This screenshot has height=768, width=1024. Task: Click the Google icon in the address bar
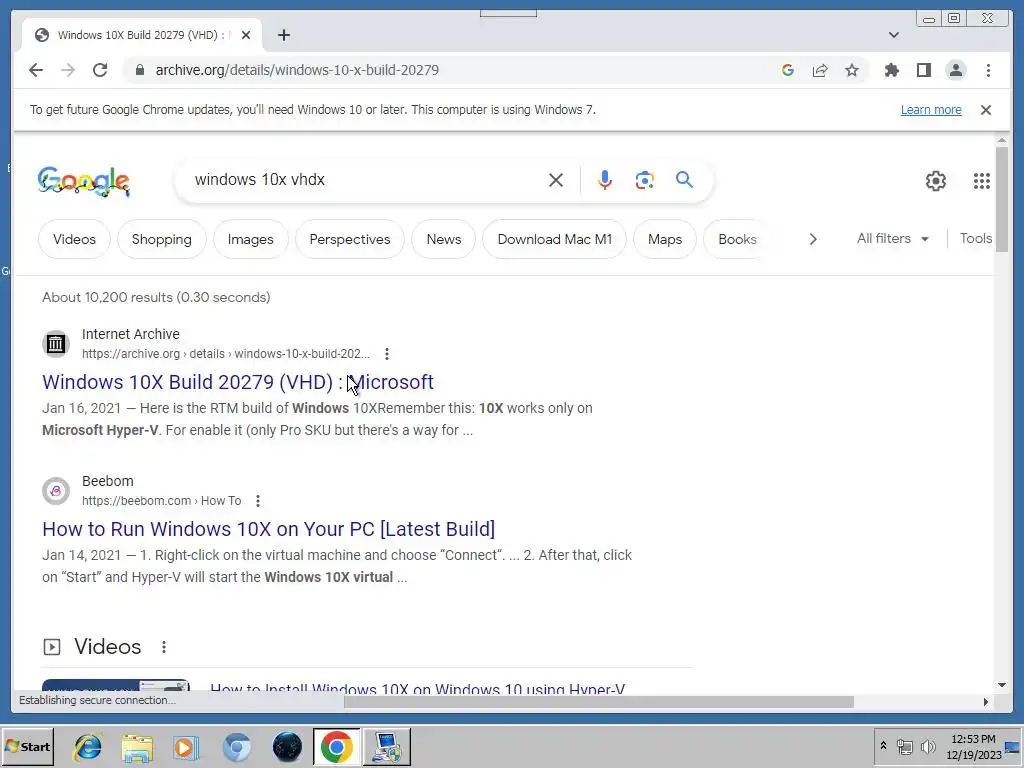[x=788, y=70]
